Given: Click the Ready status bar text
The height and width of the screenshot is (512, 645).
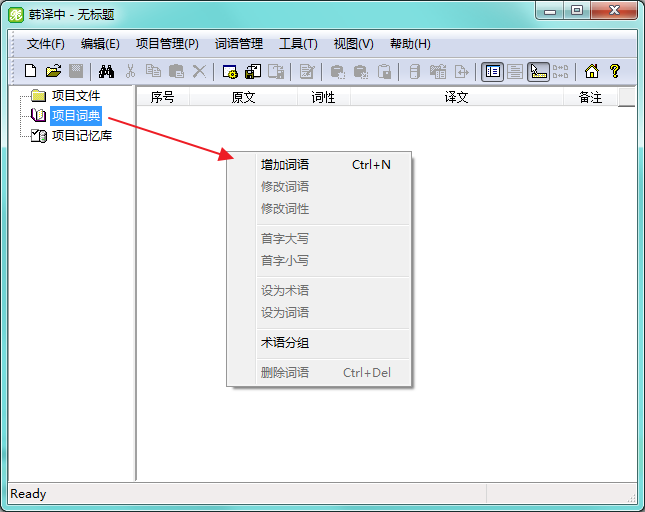Looking at the screenshot, I should coord(28,493).
